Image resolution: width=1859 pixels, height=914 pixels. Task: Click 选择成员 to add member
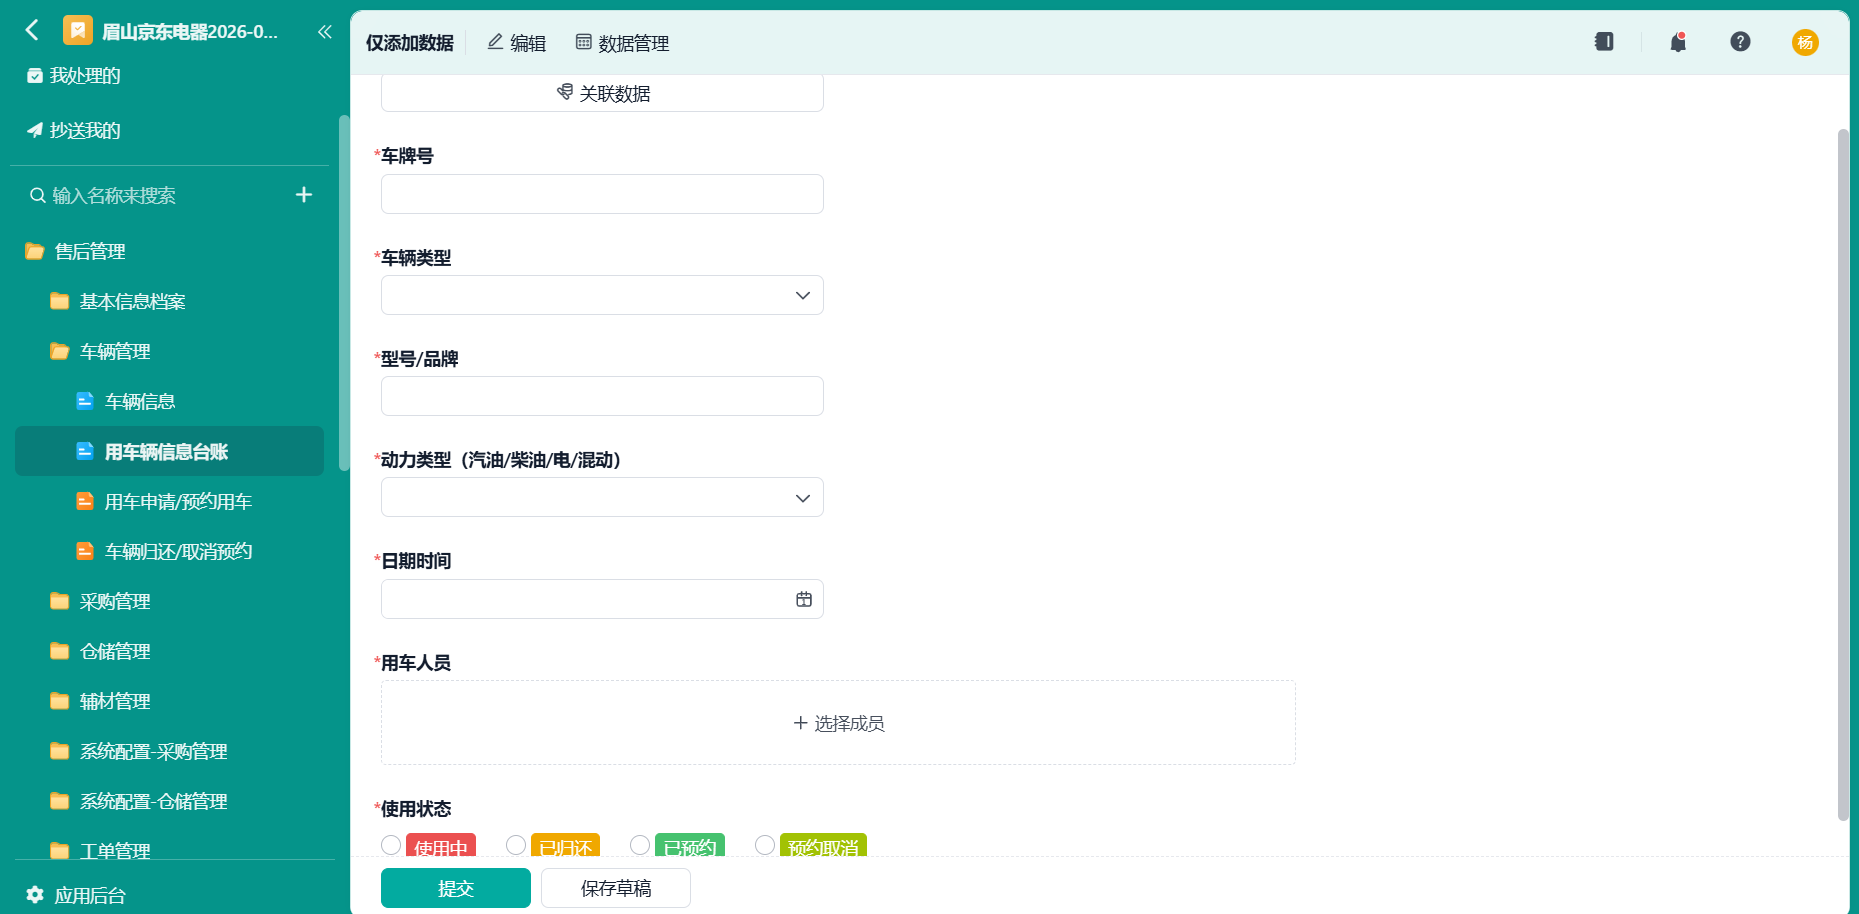point(838,723)
